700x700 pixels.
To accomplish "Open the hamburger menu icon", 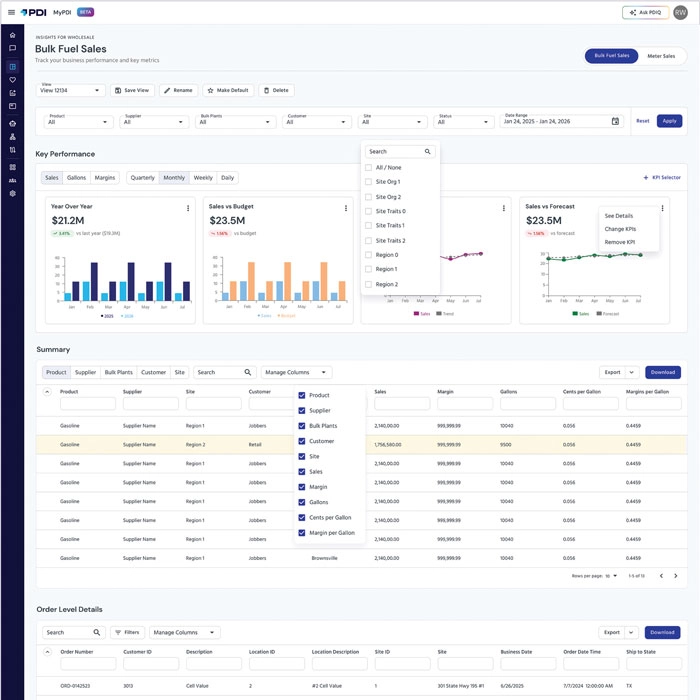I will (12, 12).
